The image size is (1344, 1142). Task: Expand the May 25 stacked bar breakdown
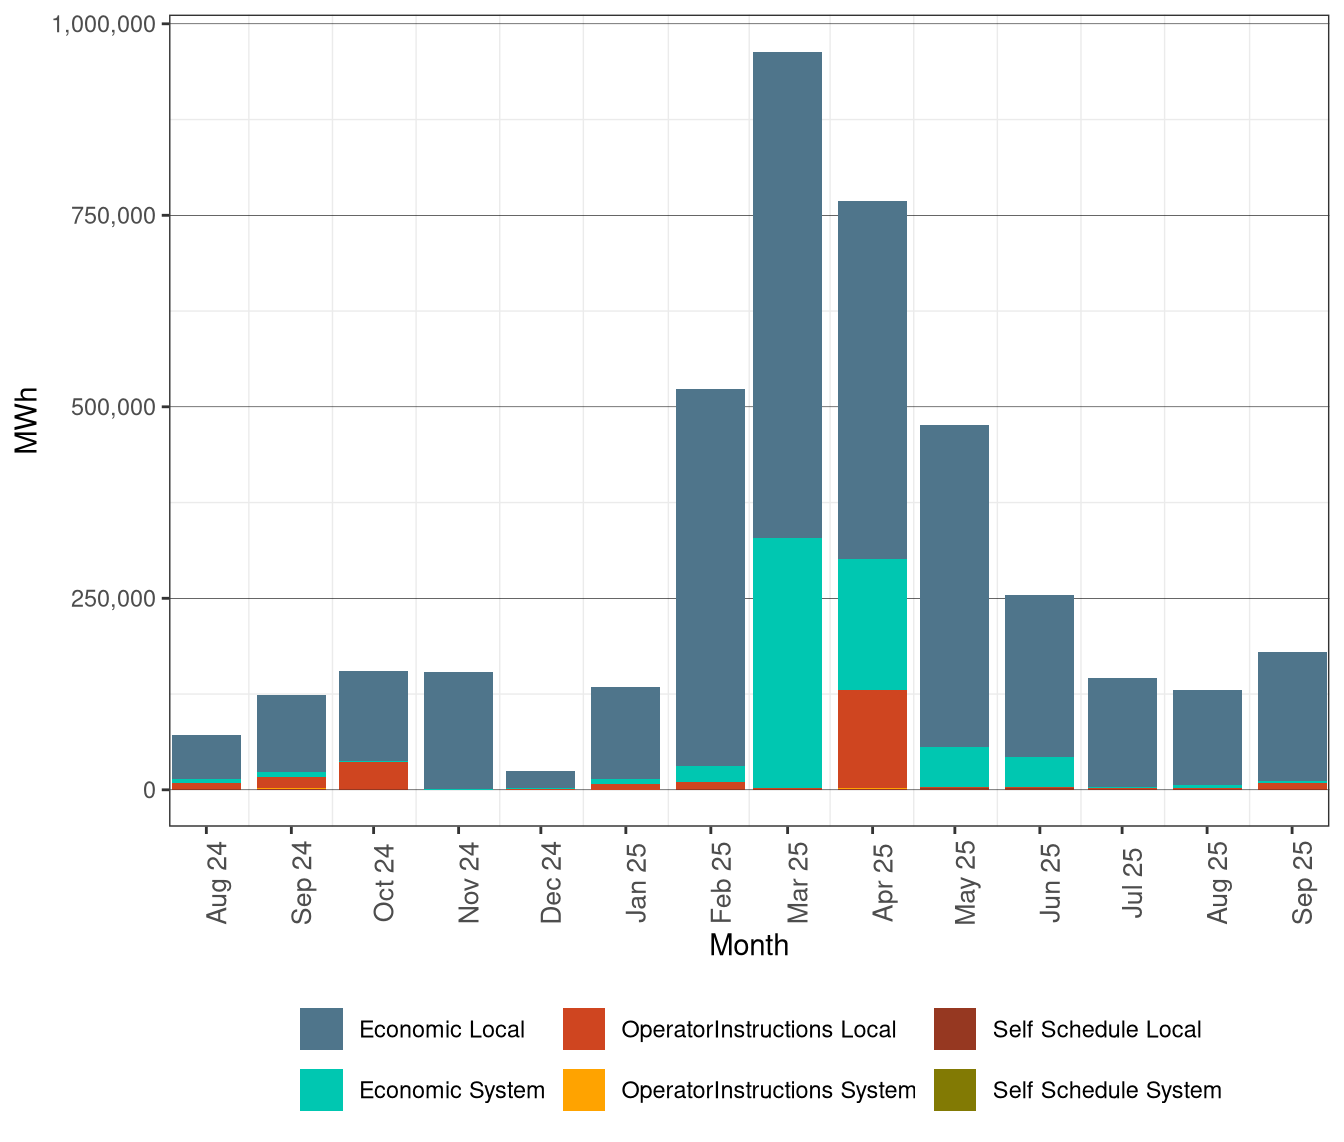(955, 600)
